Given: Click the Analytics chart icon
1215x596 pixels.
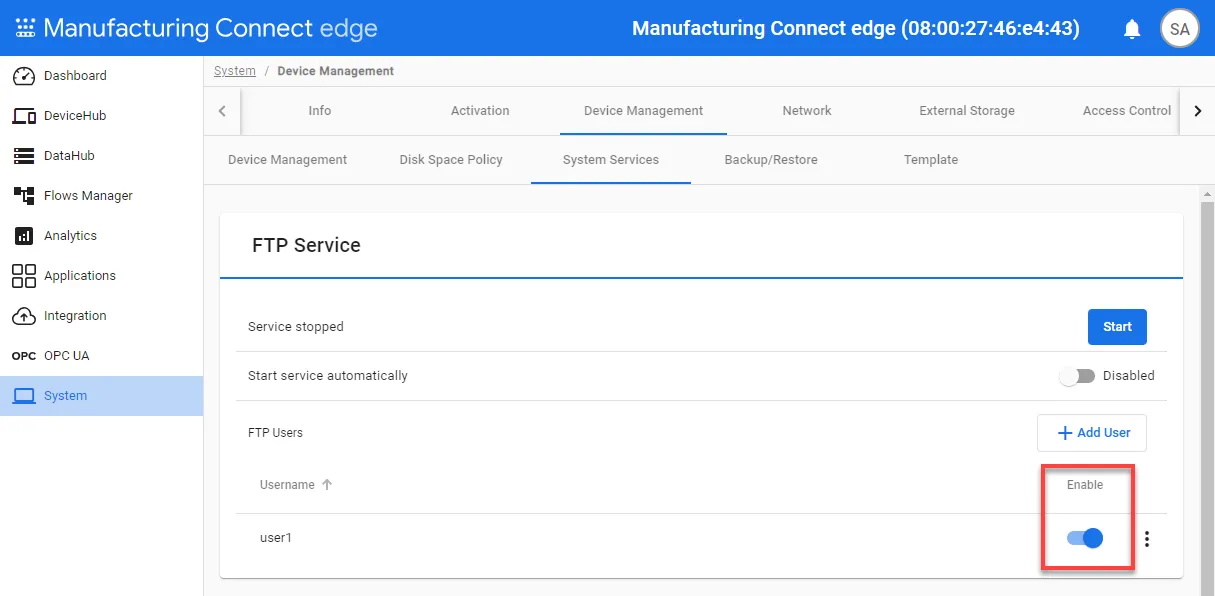Looking at the screenshot, I should pos(24,236).
